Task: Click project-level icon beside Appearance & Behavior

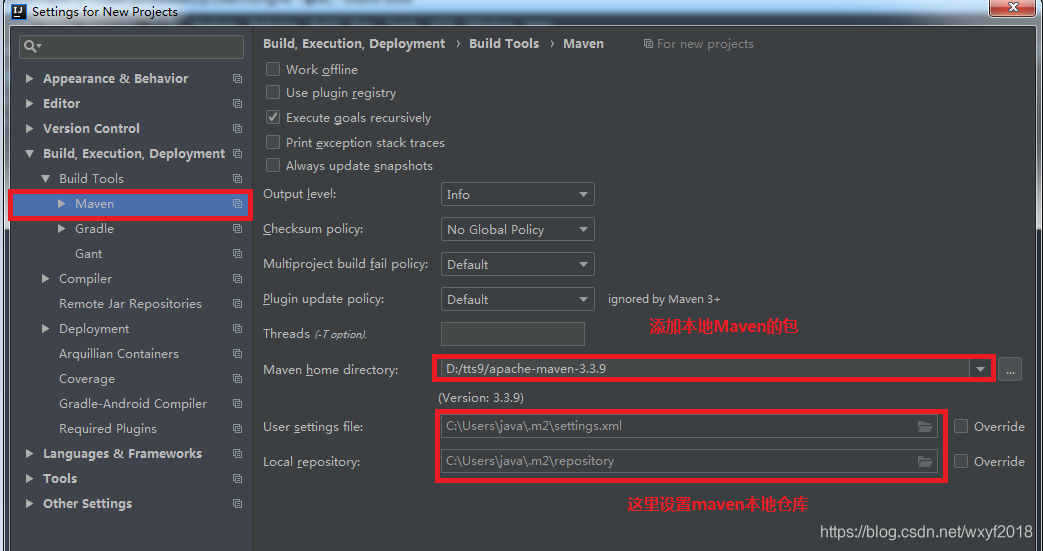Action: click(x=237, y=79)
